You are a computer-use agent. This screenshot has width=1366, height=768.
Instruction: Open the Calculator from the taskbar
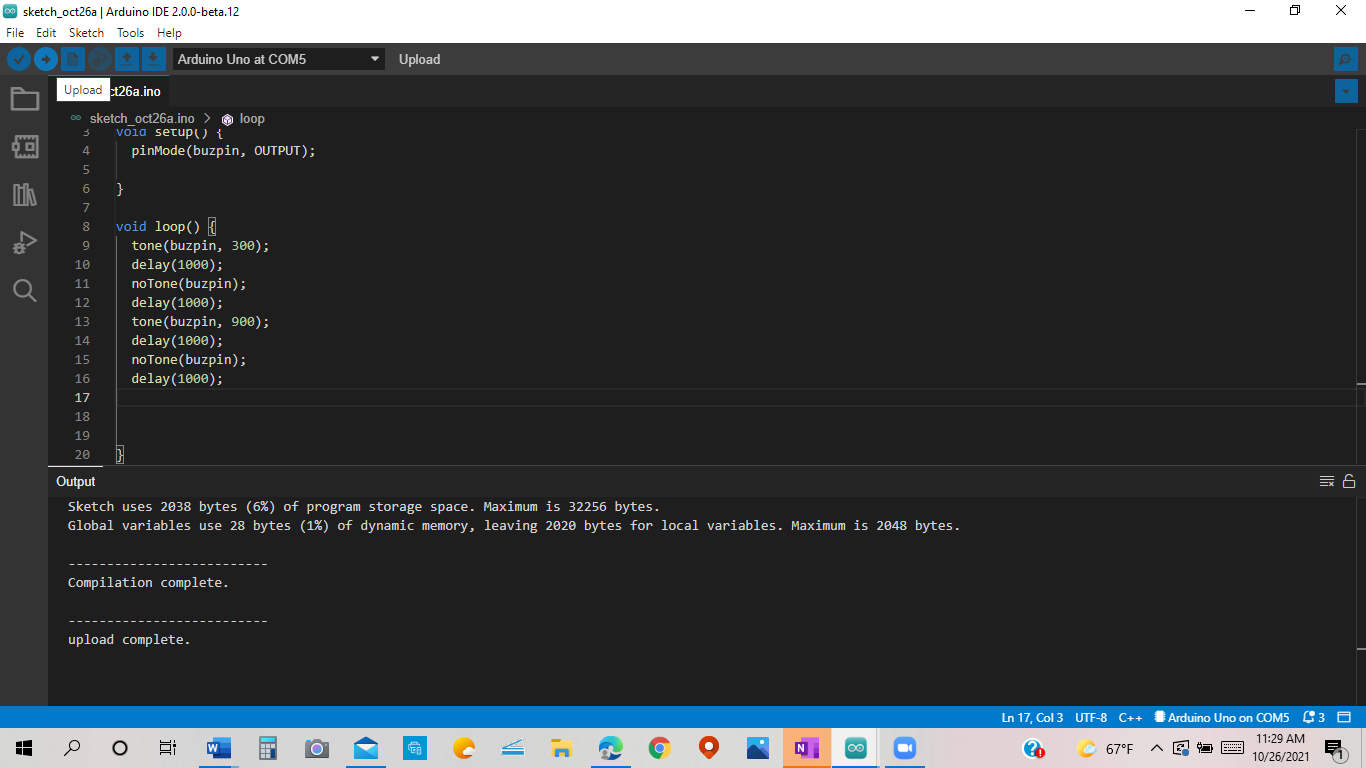tap(267, 748)
